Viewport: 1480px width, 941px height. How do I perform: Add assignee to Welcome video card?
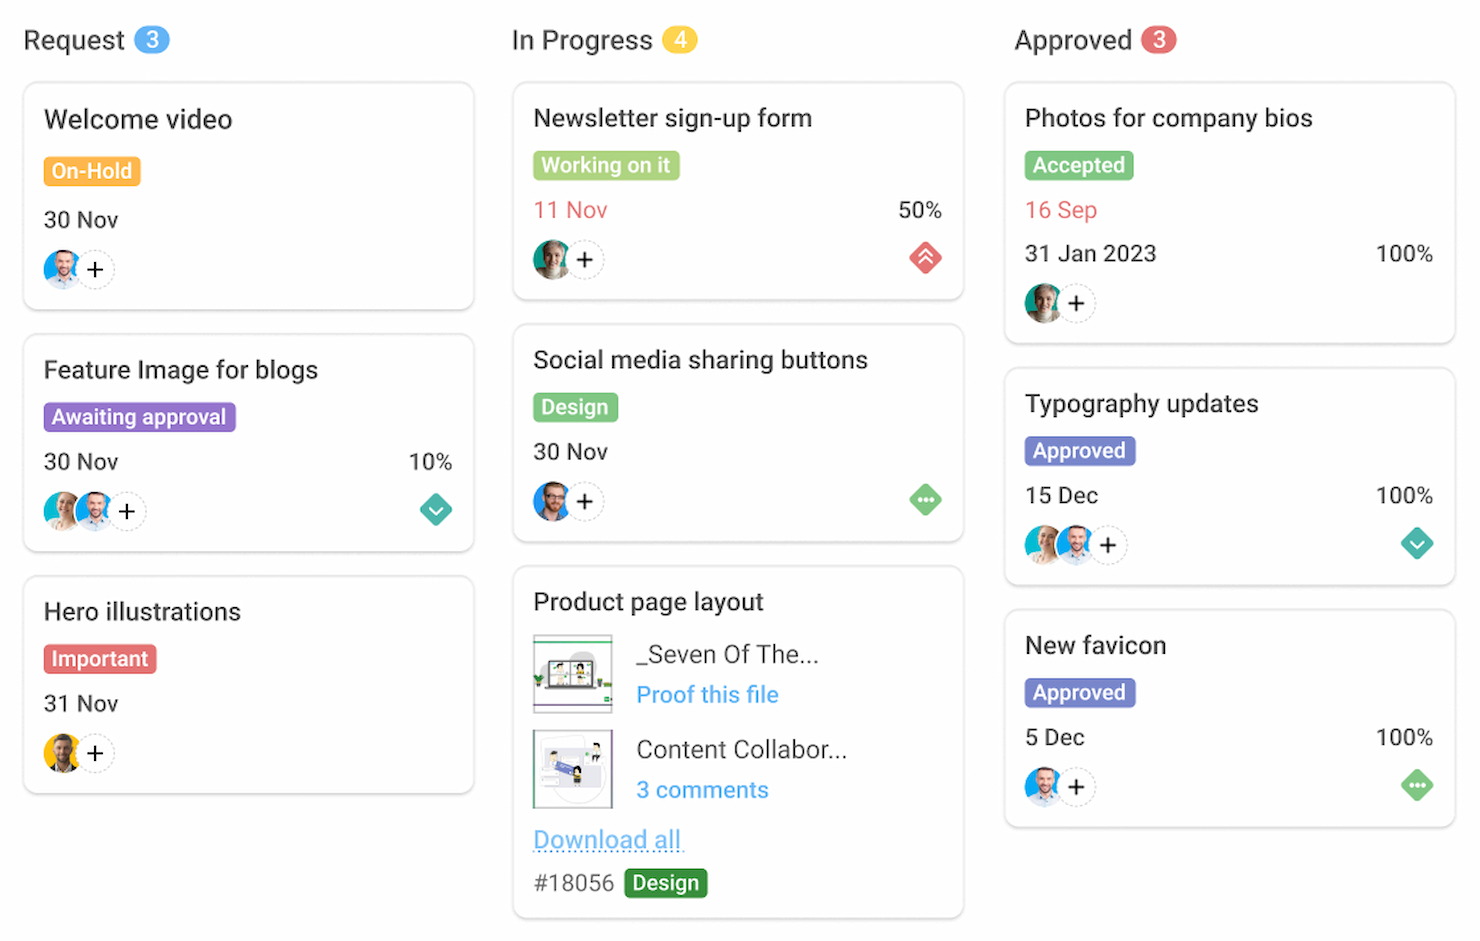(x=95, y=269)
